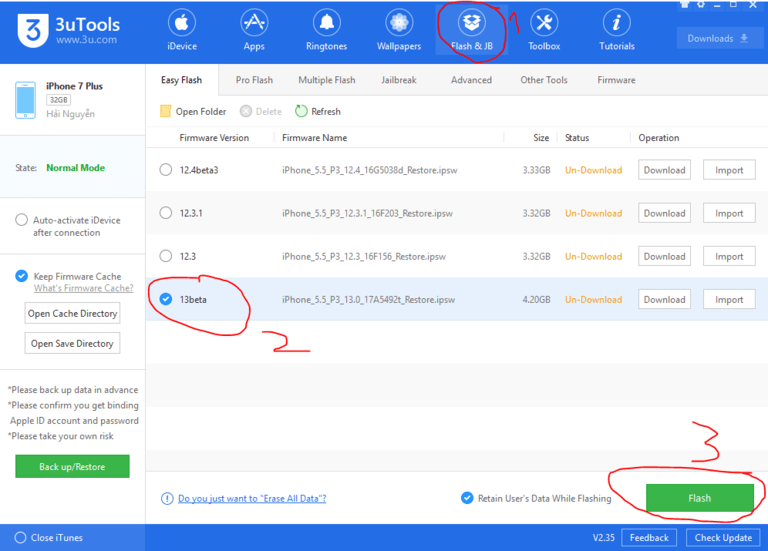Screen dimensions: 768x551
Task: Refresh the firmware list
Action: 301,111
